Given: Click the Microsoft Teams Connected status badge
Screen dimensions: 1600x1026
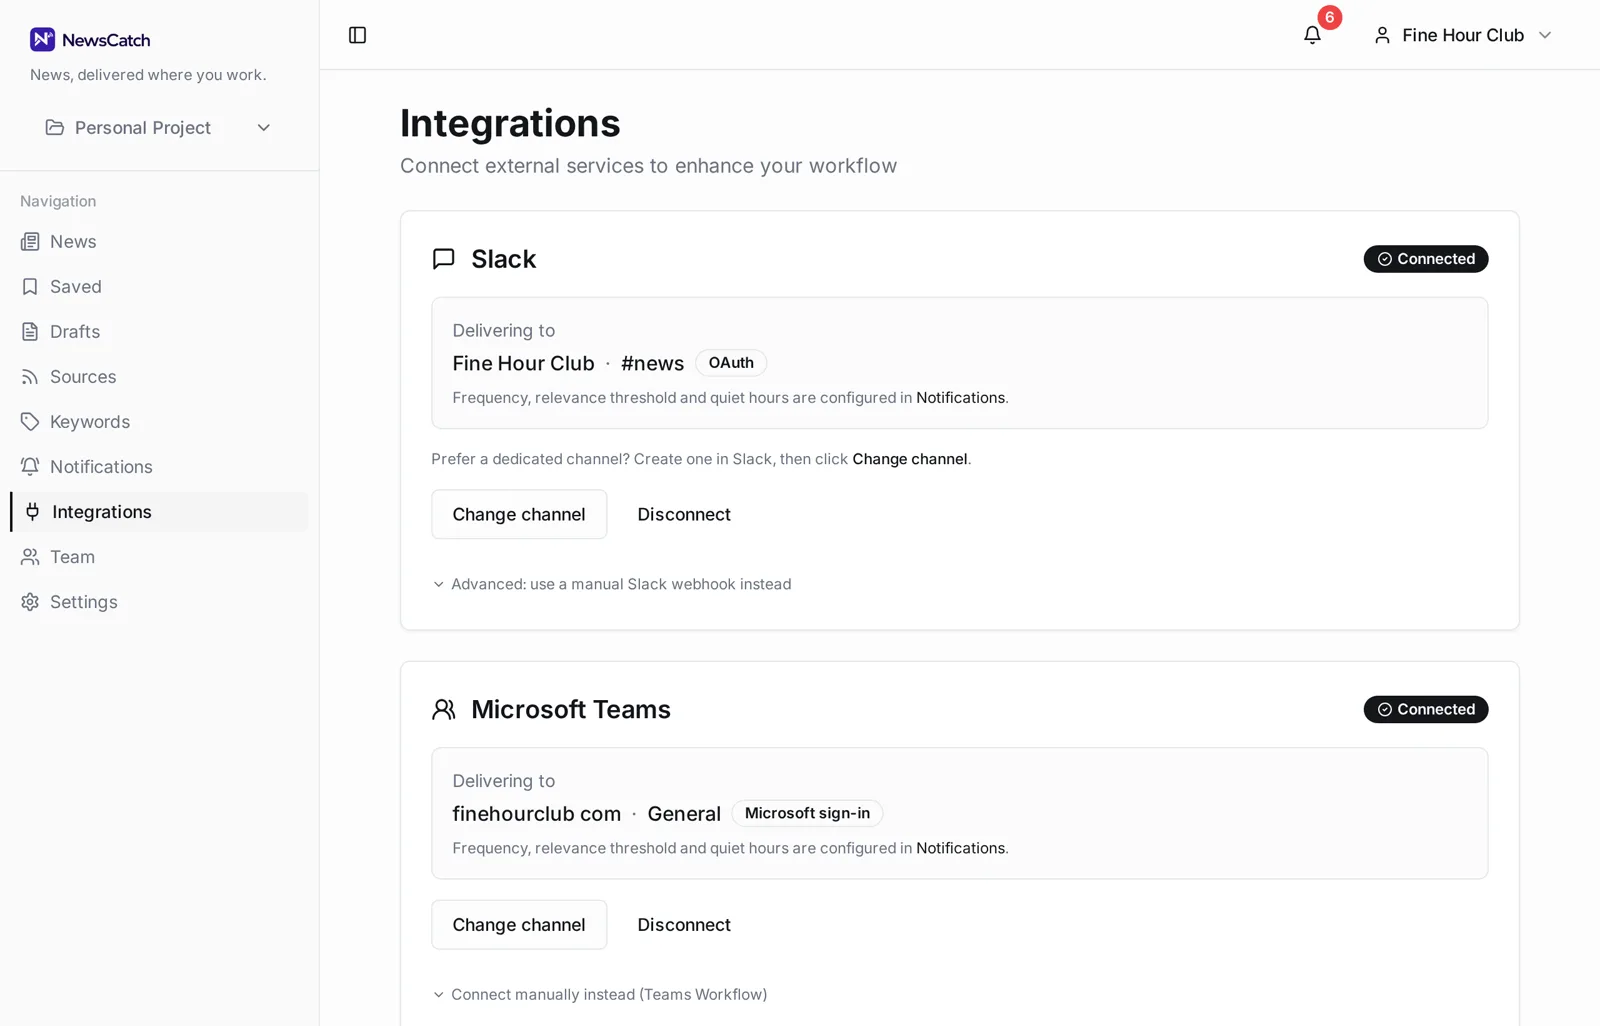Looking at the screenshot, I should coord(1426,709).
